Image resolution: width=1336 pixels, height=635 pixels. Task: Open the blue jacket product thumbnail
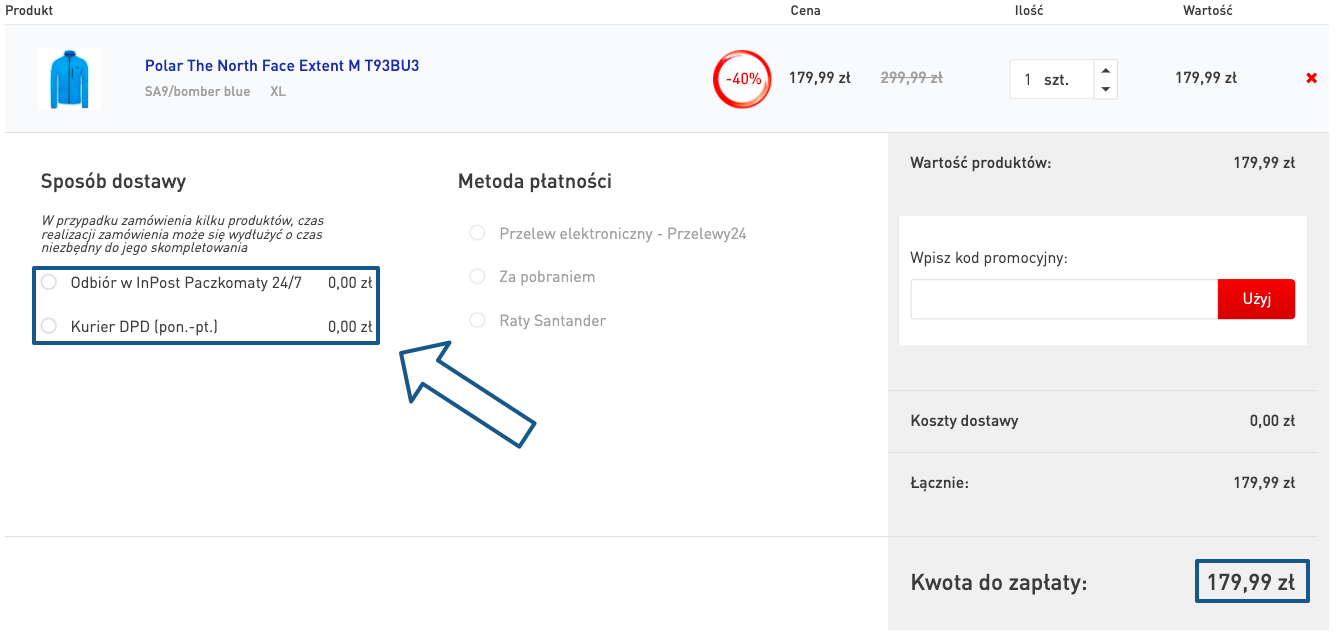[70, 79]
